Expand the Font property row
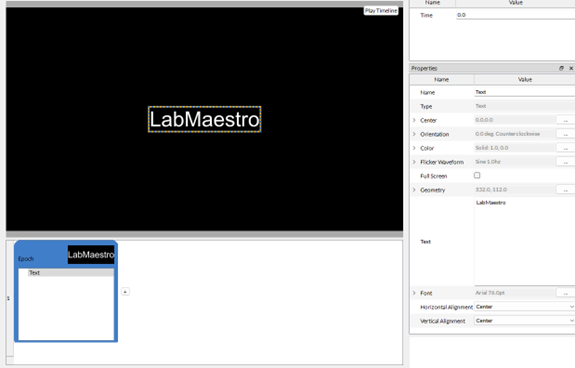 (x=414, y=293)
